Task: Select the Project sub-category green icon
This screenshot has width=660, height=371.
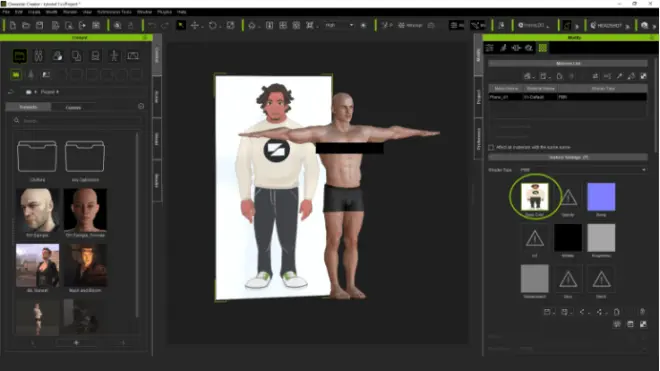Action: coord(16,75)
